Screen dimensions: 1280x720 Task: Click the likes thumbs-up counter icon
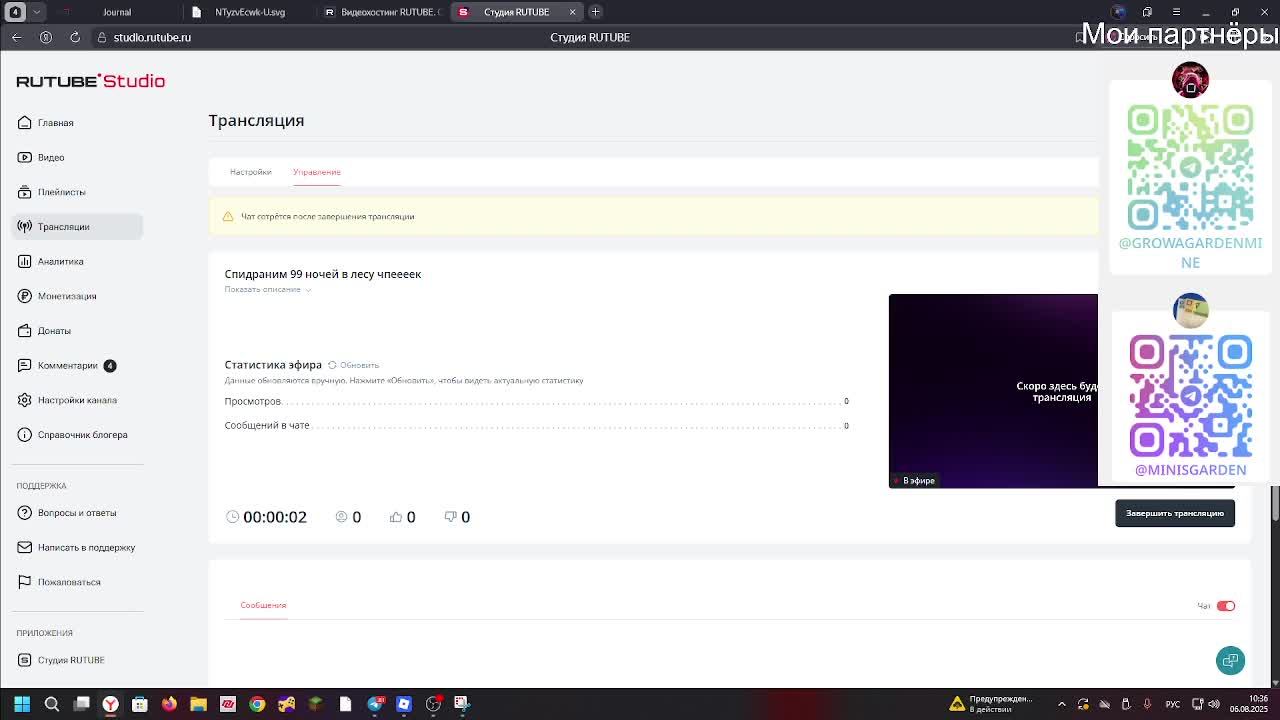point(396,517)
